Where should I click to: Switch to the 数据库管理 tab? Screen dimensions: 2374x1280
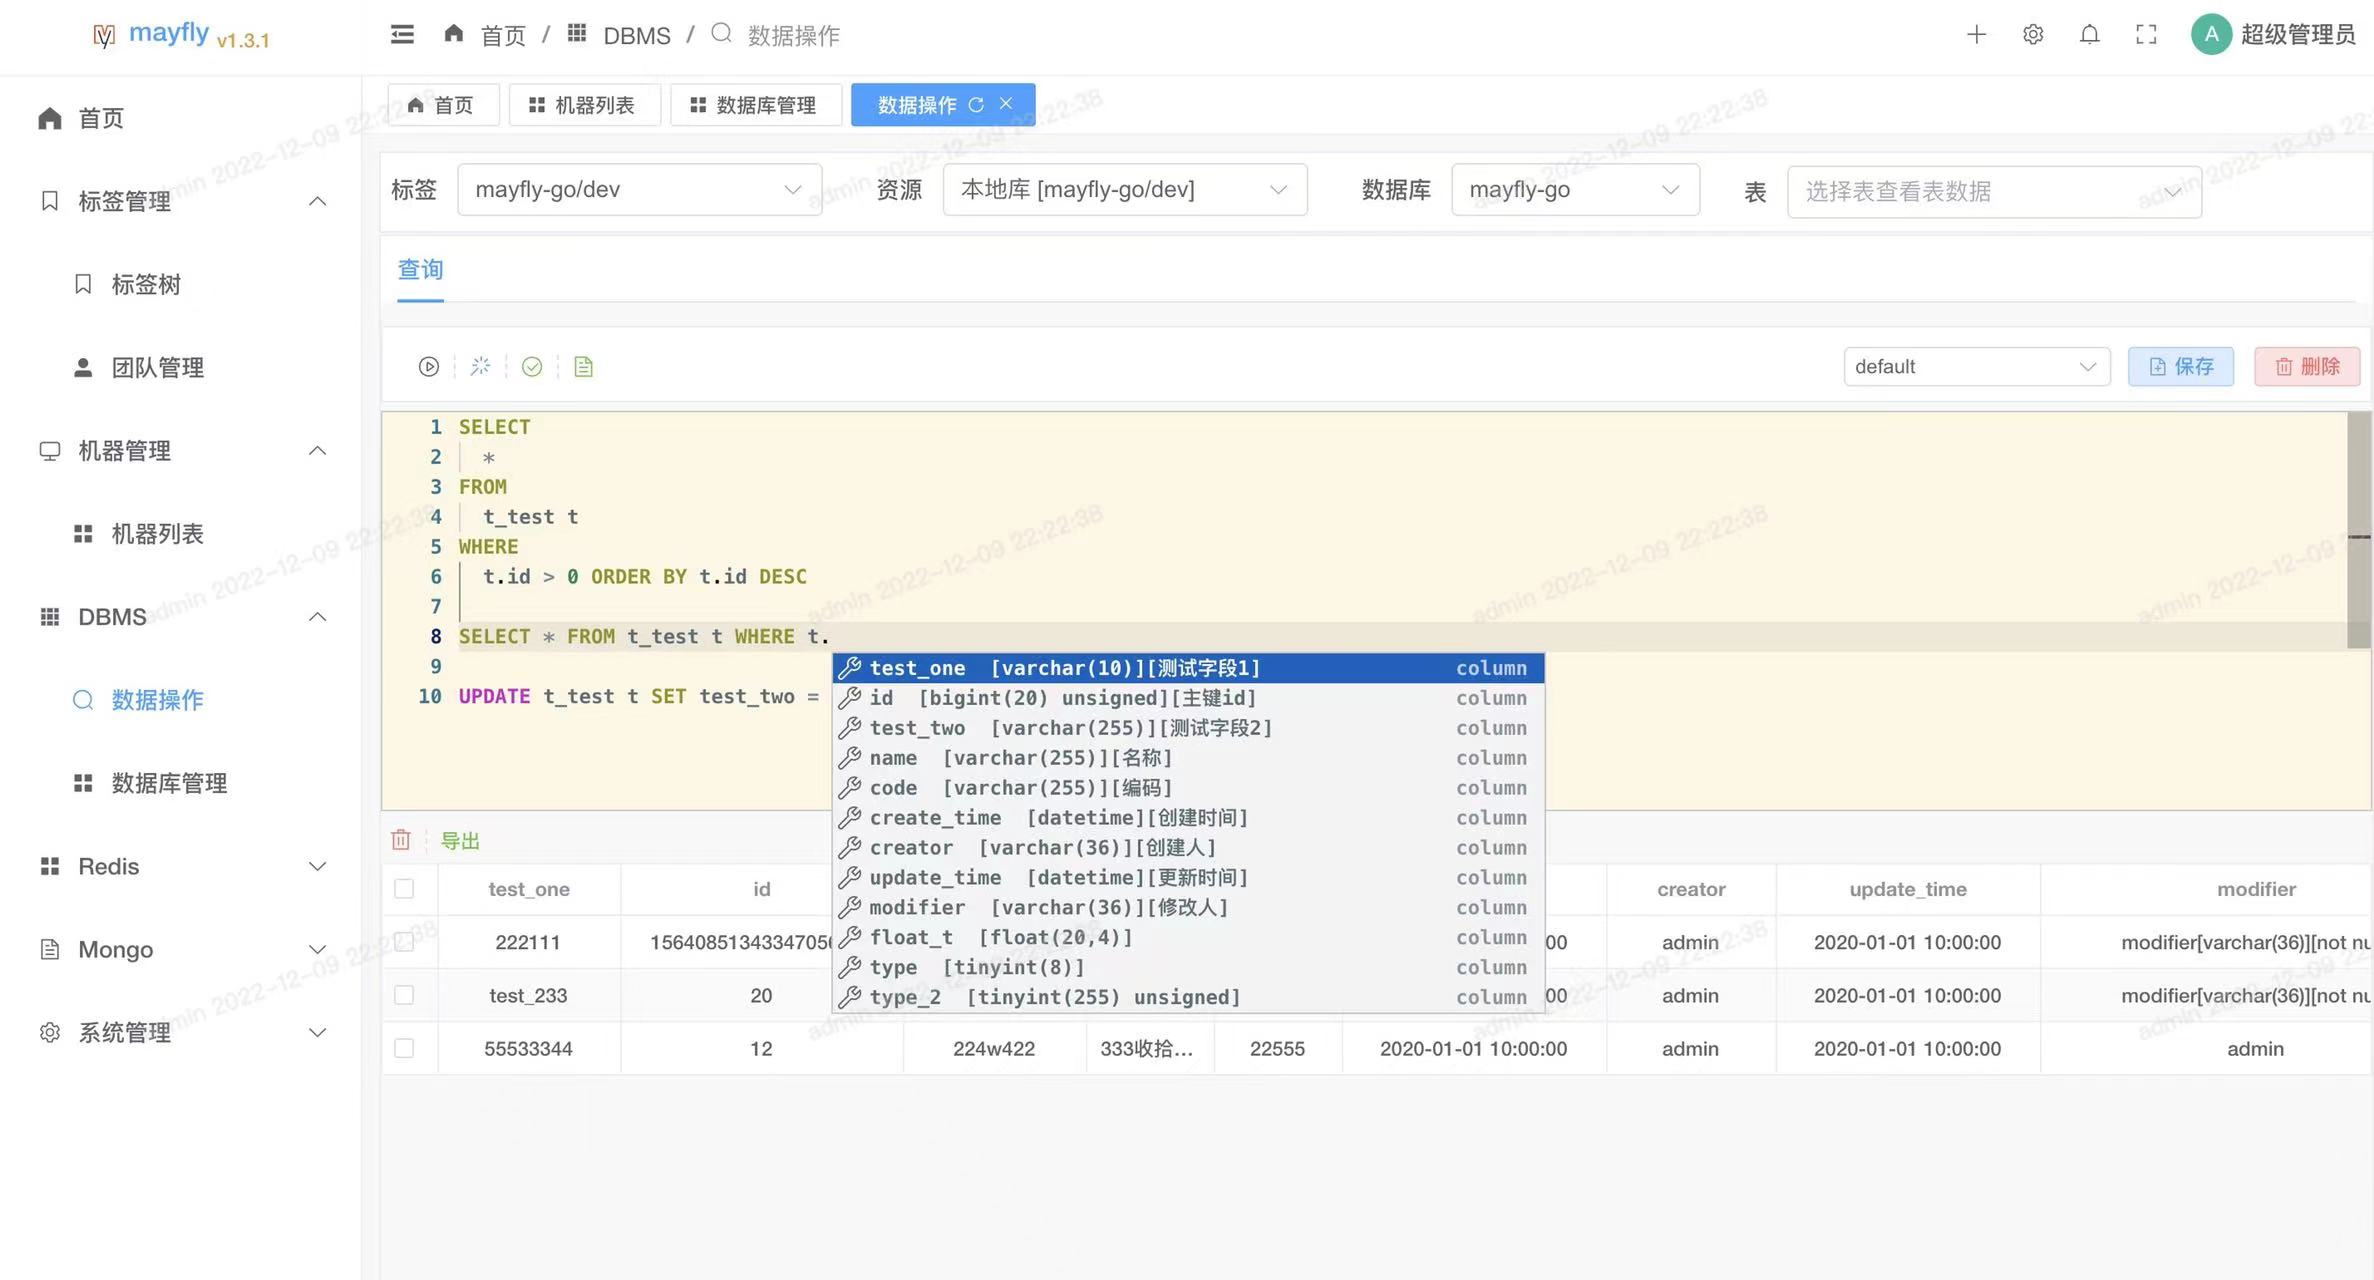[755, 105]
